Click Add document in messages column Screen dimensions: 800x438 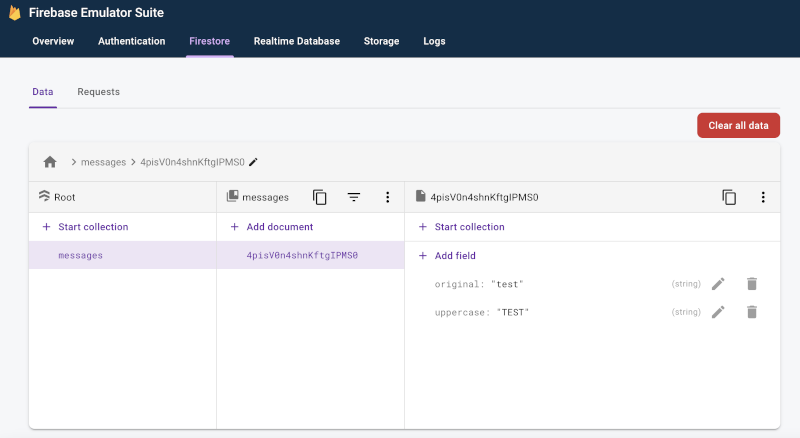(x=272, y=227)
